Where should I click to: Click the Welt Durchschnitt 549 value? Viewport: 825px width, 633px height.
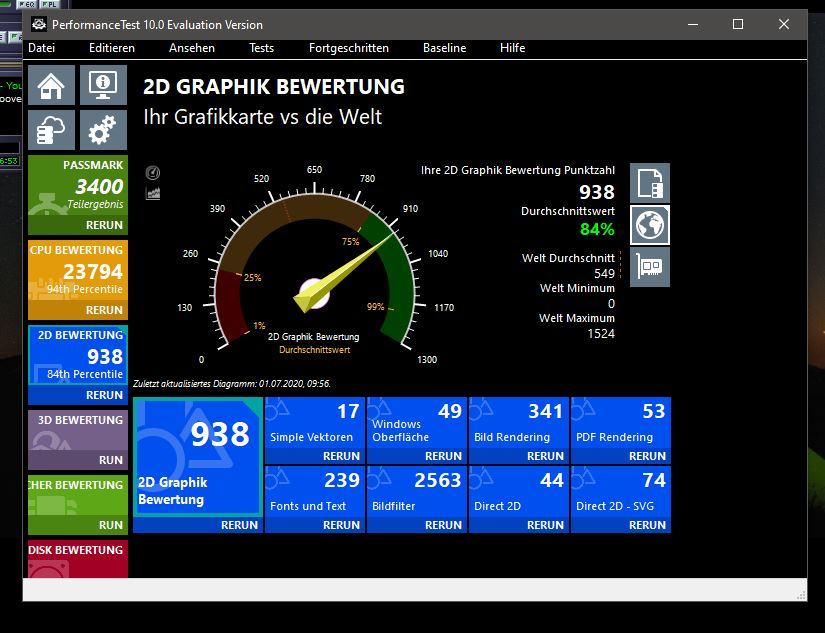pos(604,274)
